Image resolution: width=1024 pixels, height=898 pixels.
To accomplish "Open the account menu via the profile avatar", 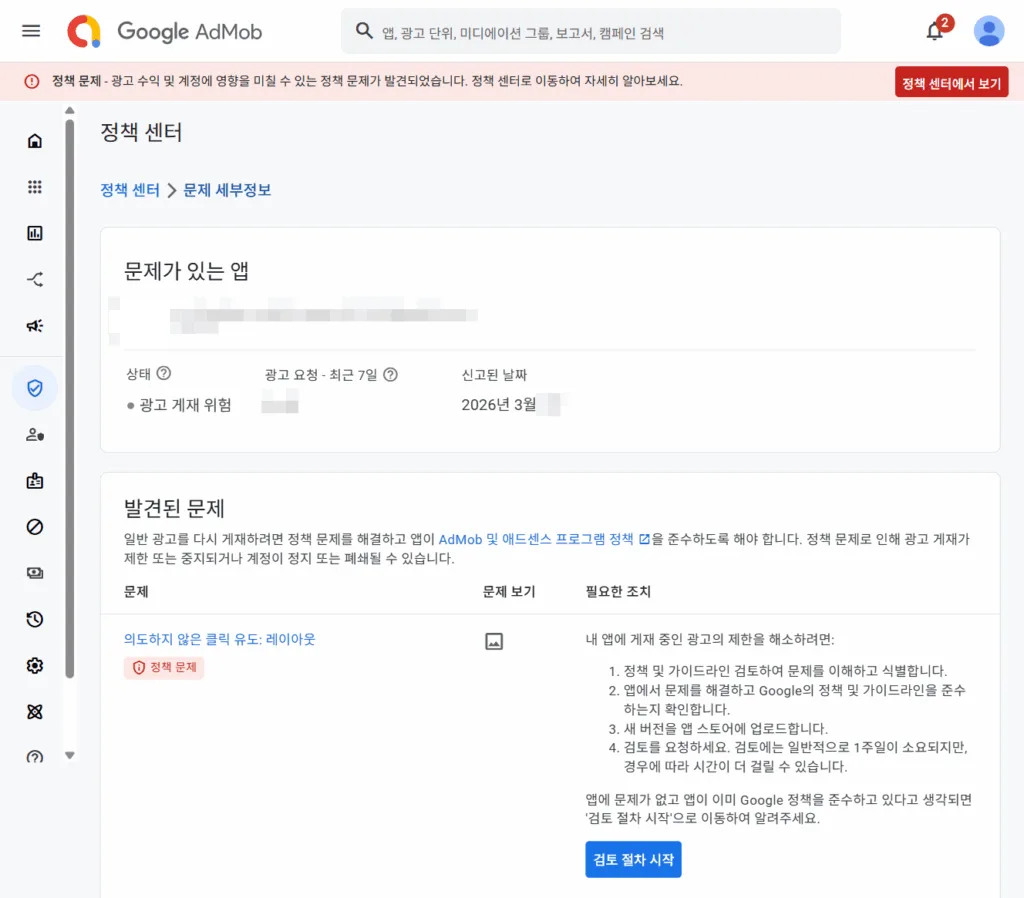I will click(988, 31).
